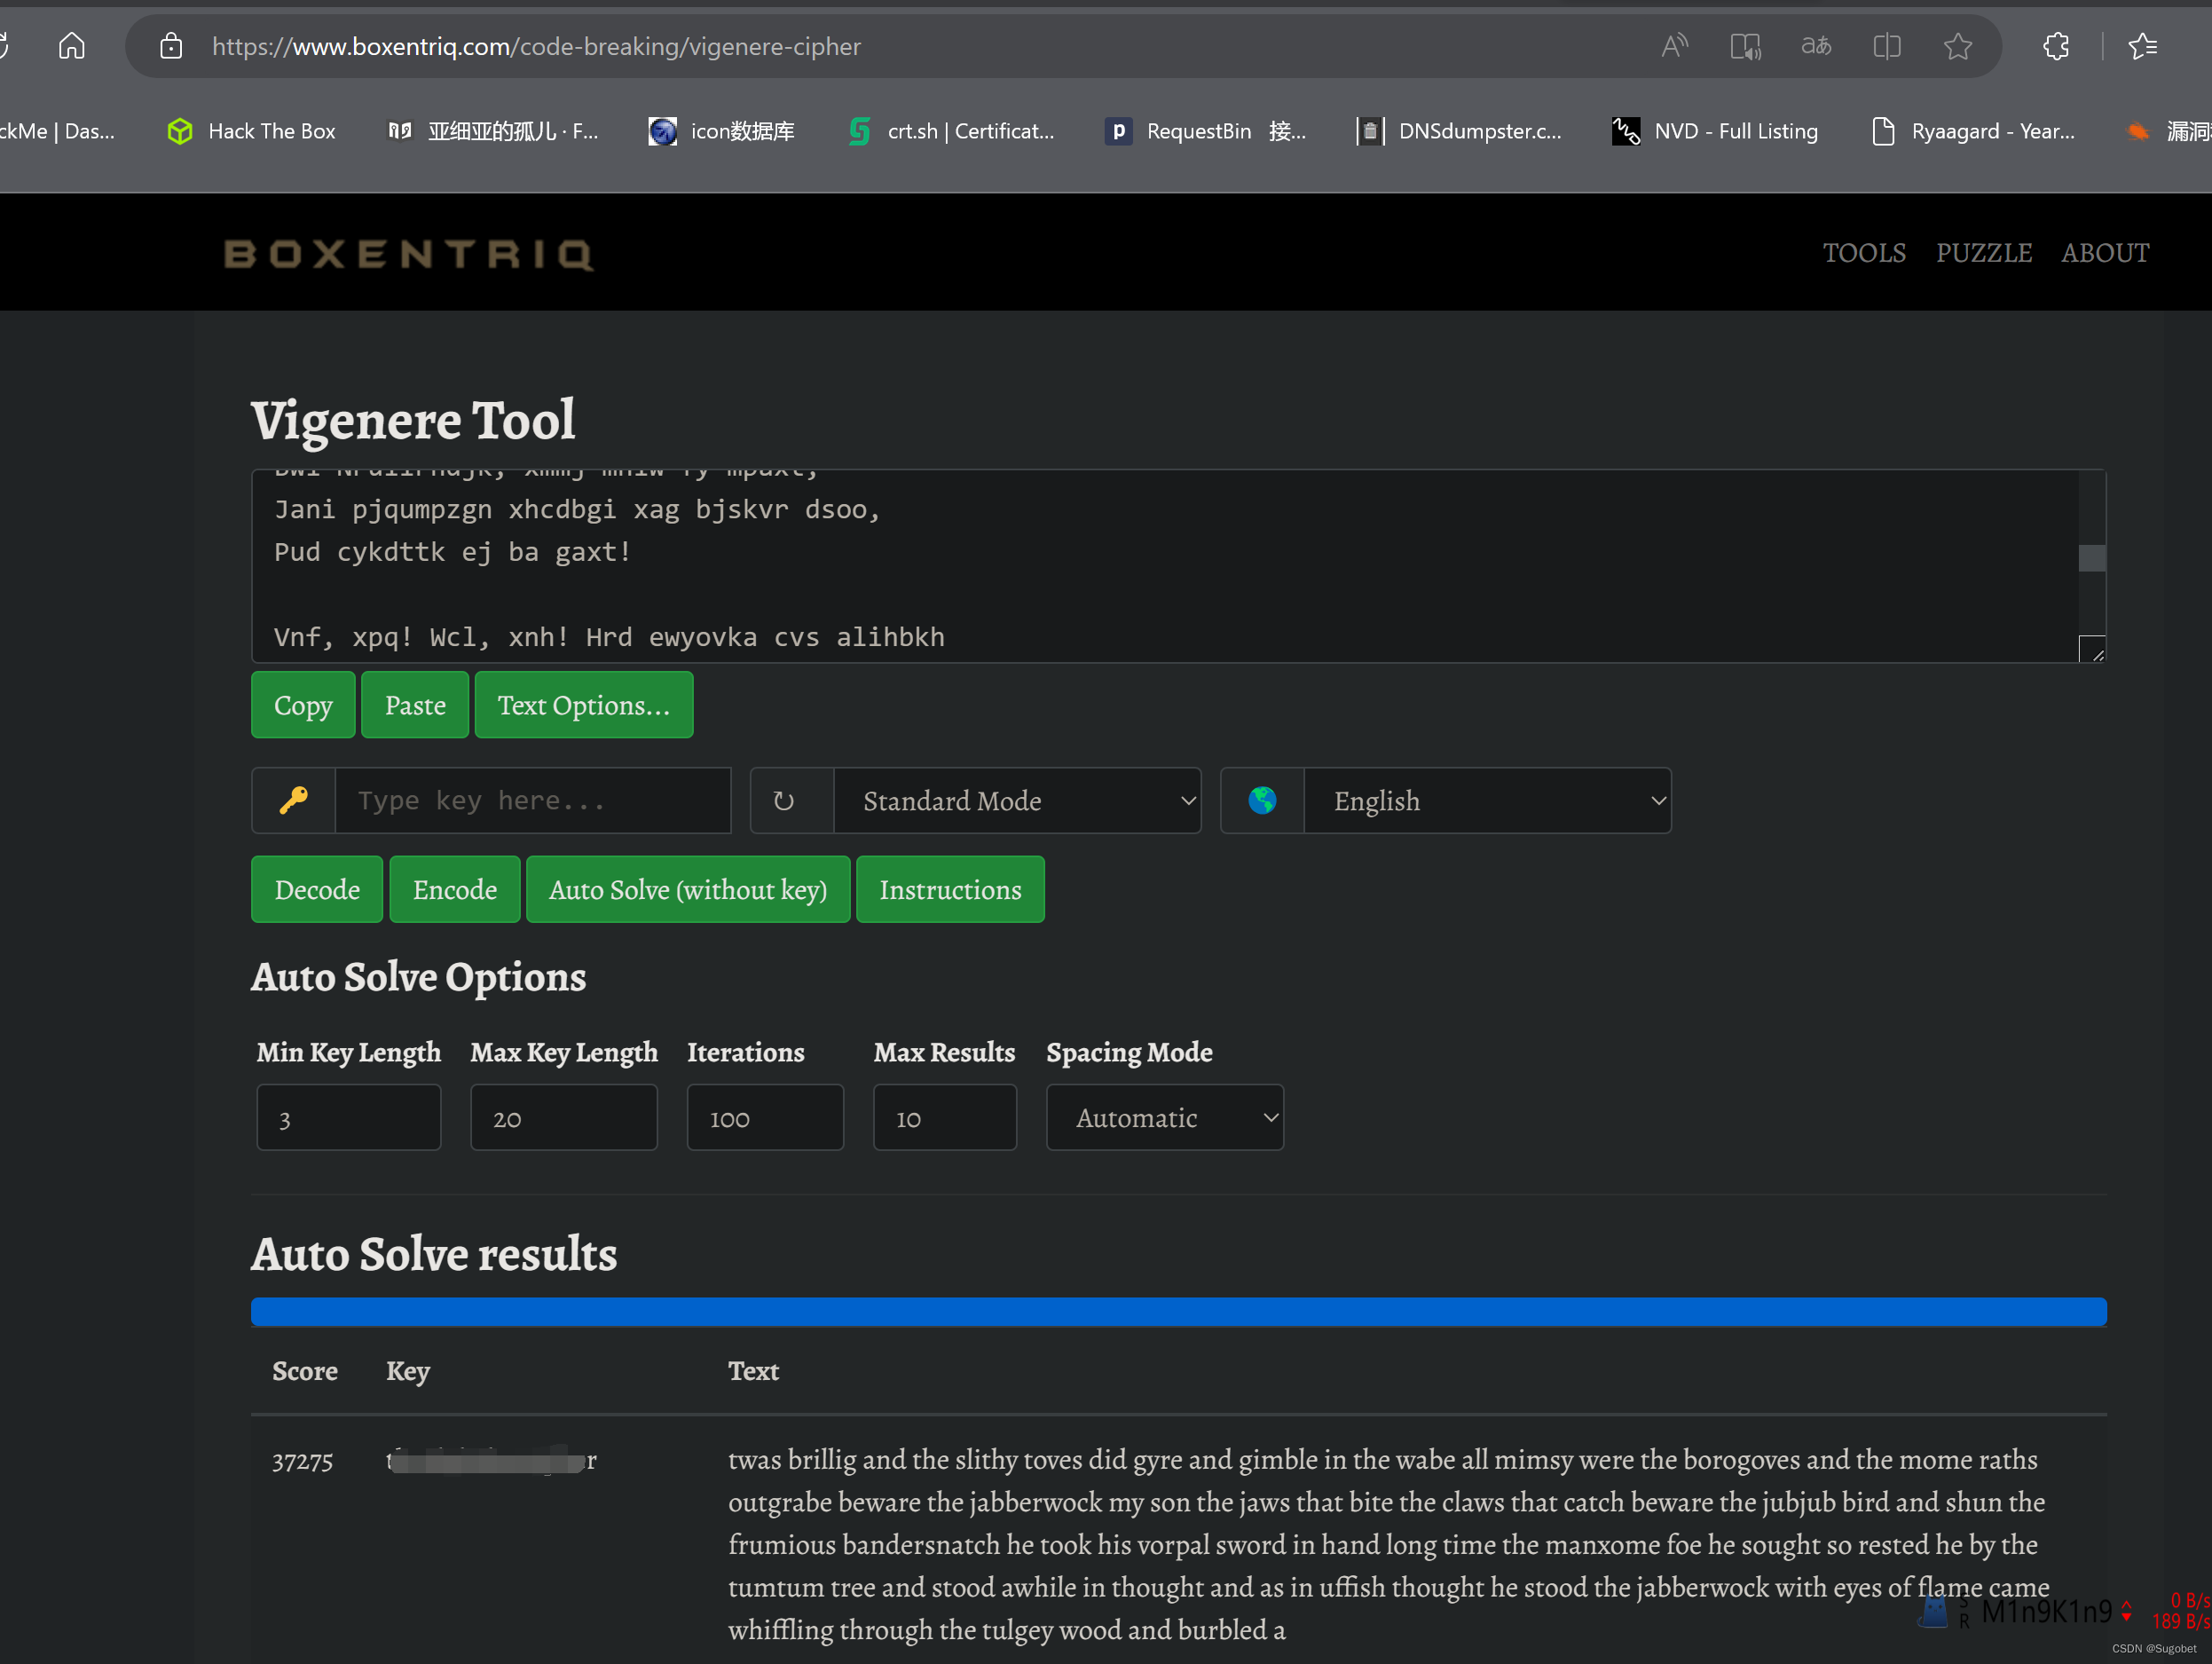Select the TOOLS menu item
Viewport: 2212px width, 1664px height.
1866,252
